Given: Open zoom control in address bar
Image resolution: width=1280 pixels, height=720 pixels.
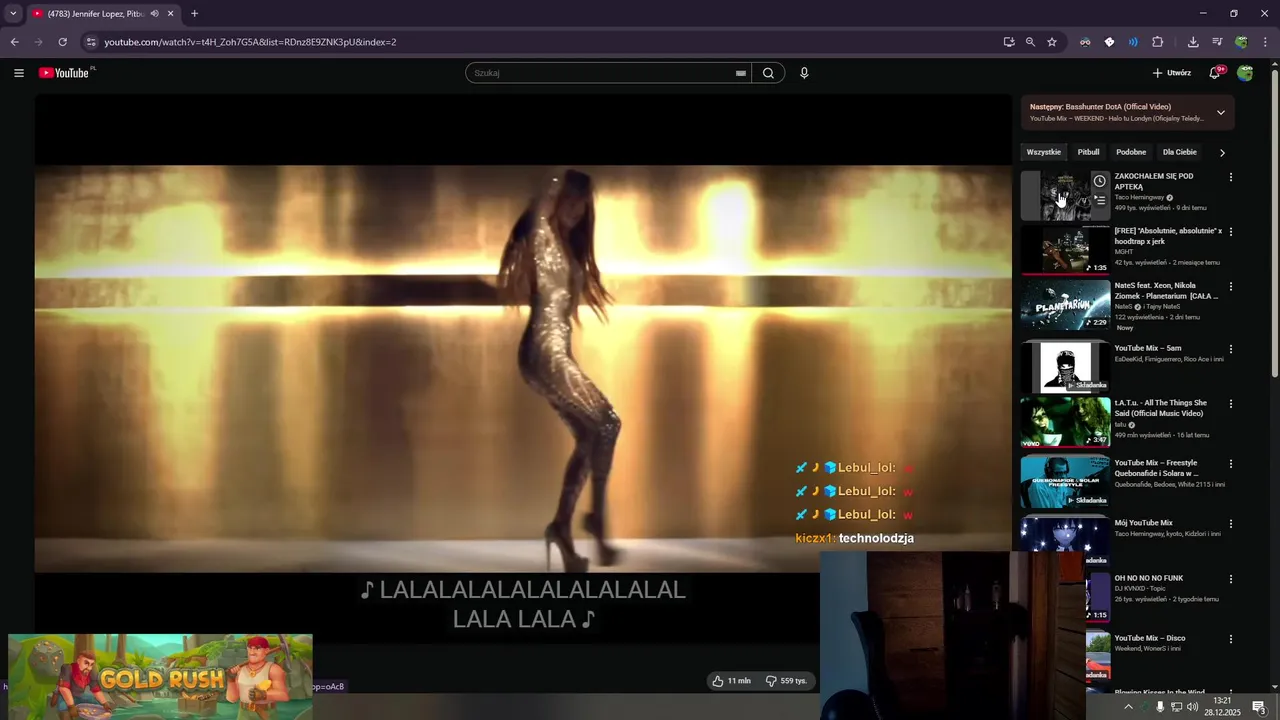Looking at the screenshot, I should pos(1030,42).
